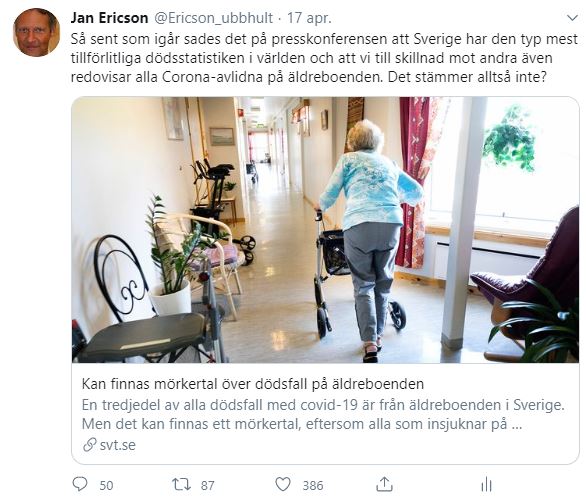The width and height of the screenshot is (586, 503).
Task: Click the link chain icon beside svt.se
Action: 90,445
